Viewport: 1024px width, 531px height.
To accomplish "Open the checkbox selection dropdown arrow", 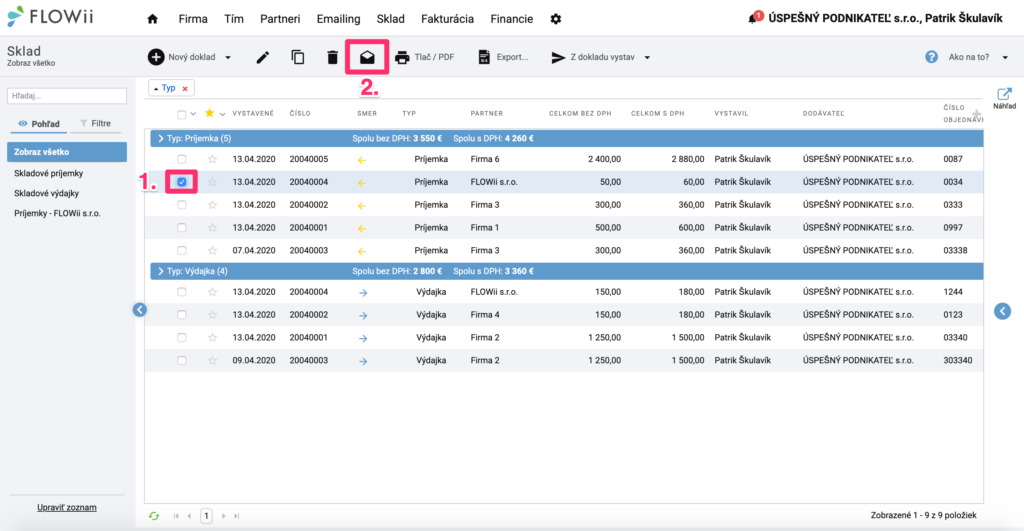I will [x=193, y=114].
